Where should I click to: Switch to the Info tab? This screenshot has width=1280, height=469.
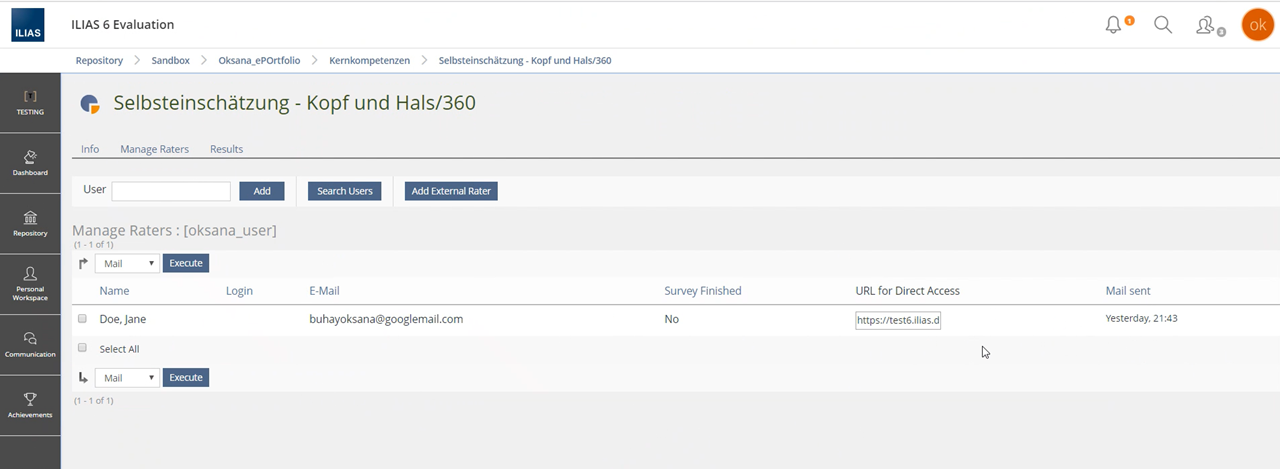click(x=90, y=149)
